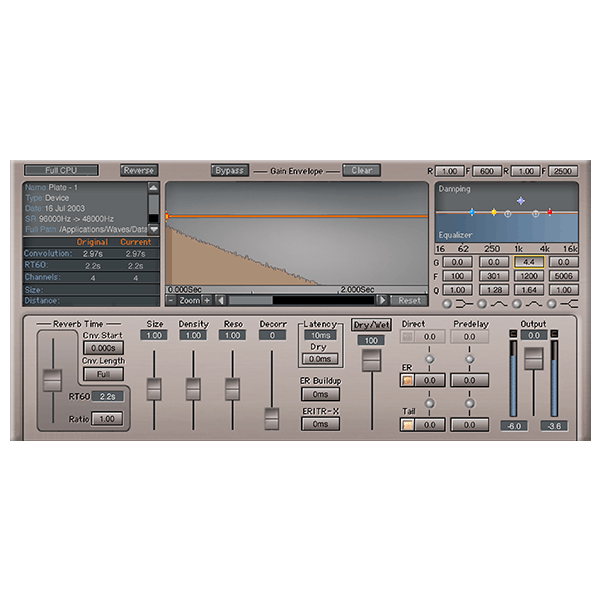Click the EQ Q 1.28 field
This screenshot has width=600, height=600.
click(x=494, y=290)
